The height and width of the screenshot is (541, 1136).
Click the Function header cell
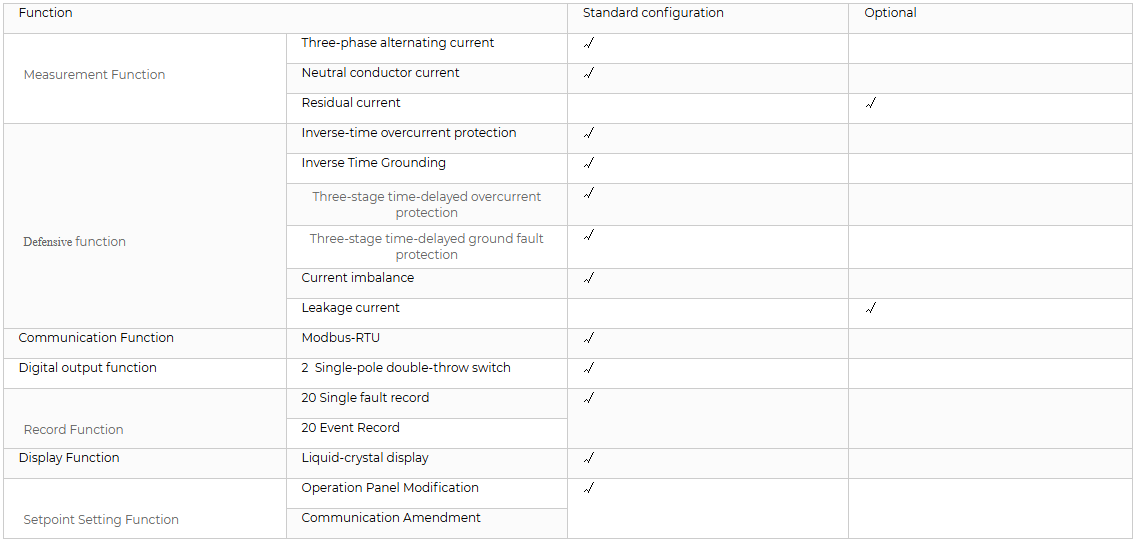285,19
